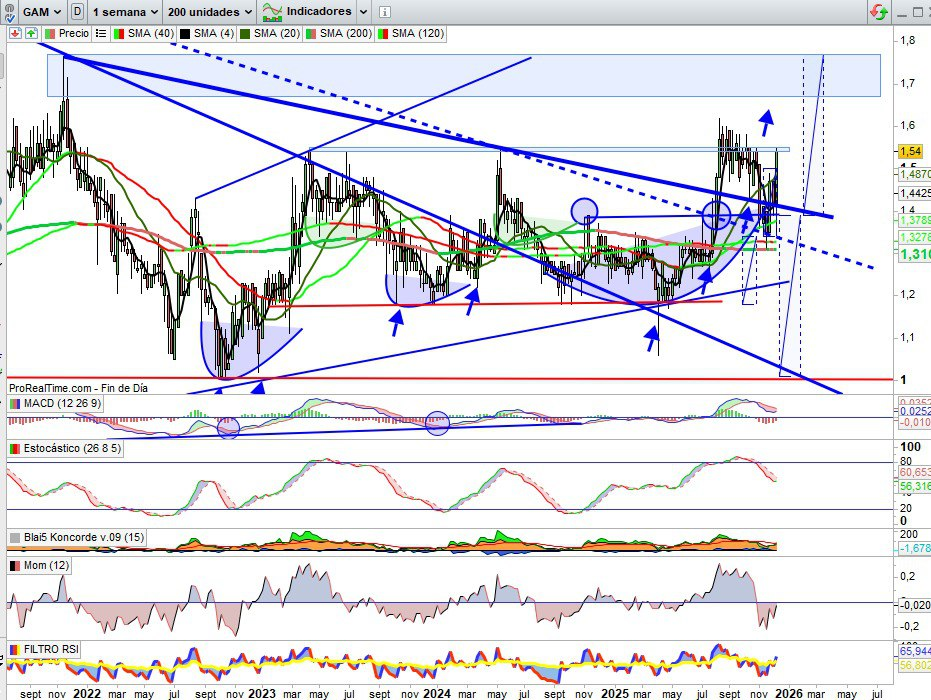The width and height of the screenshot is (931, 700).
Task: Open SMA (40) indicator settings
Action: [x=151, y=33]
